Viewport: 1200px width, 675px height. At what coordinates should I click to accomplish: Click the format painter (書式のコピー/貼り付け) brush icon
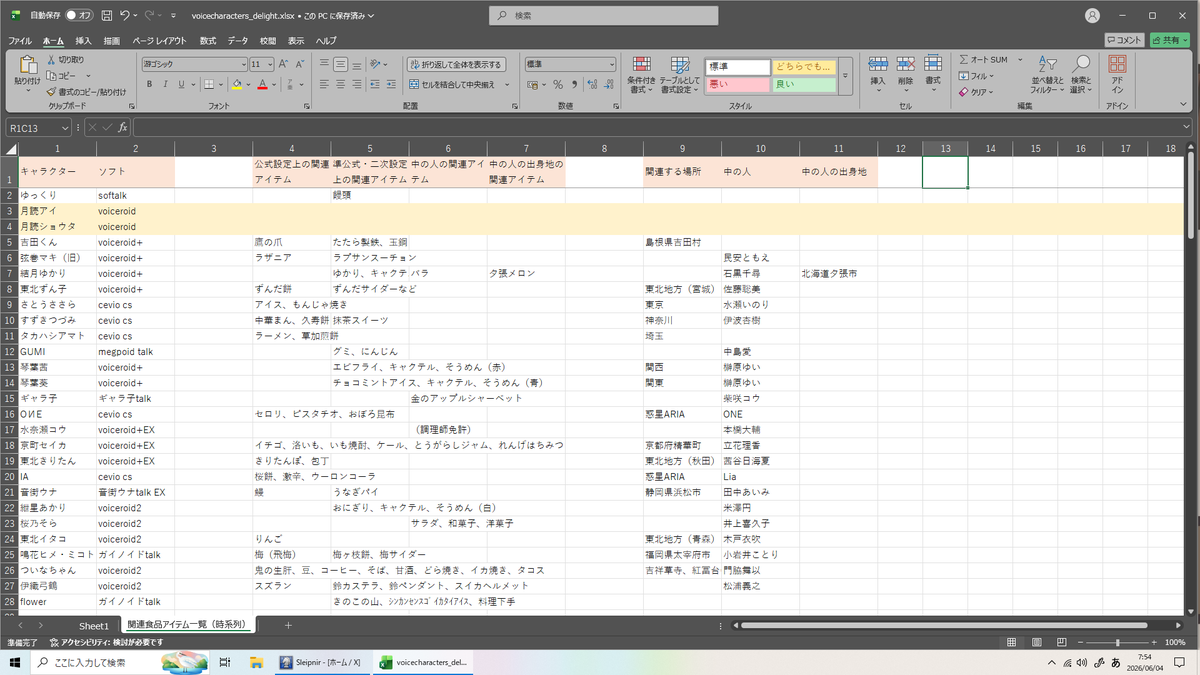click(53, 91)
